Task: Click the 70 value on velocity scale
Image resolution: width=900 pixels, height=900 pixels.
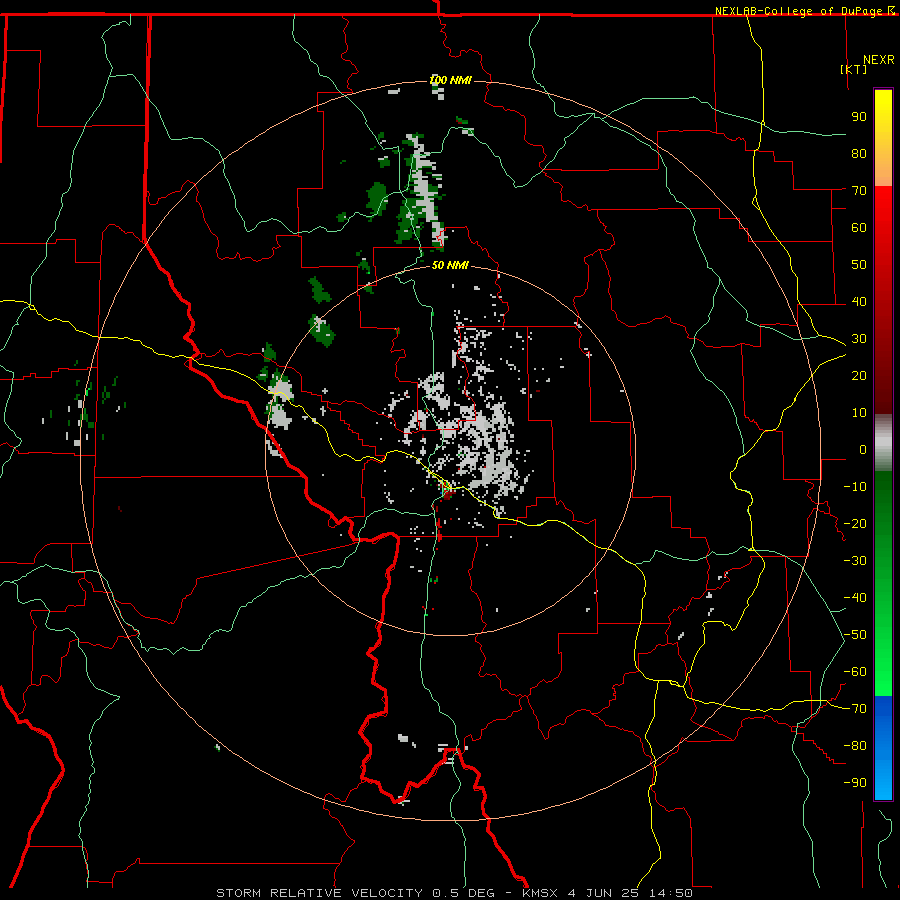Action: click(x=859, y=191)
